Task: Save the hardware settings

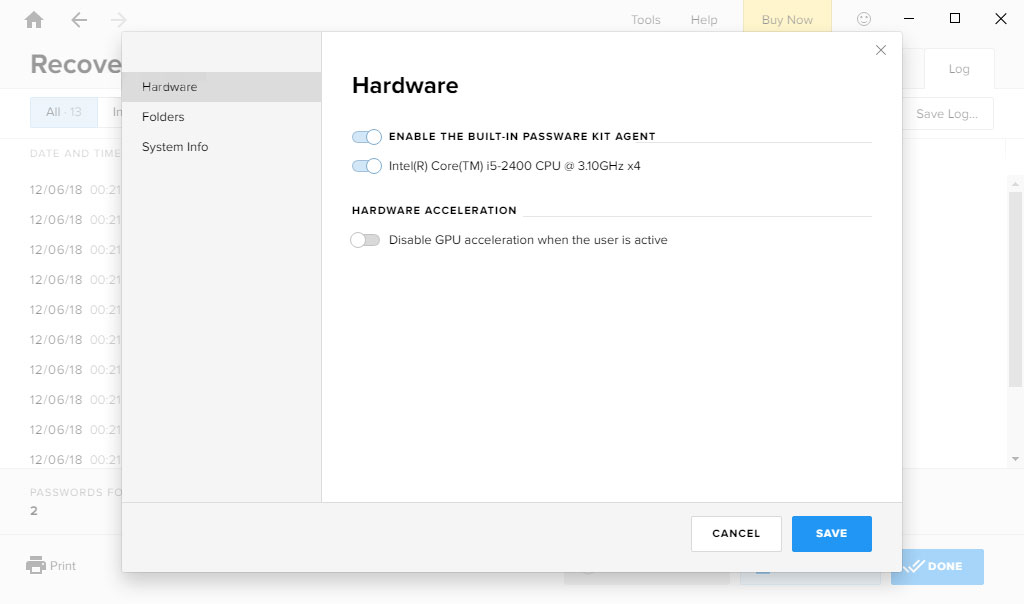Action: pos(831,534)
